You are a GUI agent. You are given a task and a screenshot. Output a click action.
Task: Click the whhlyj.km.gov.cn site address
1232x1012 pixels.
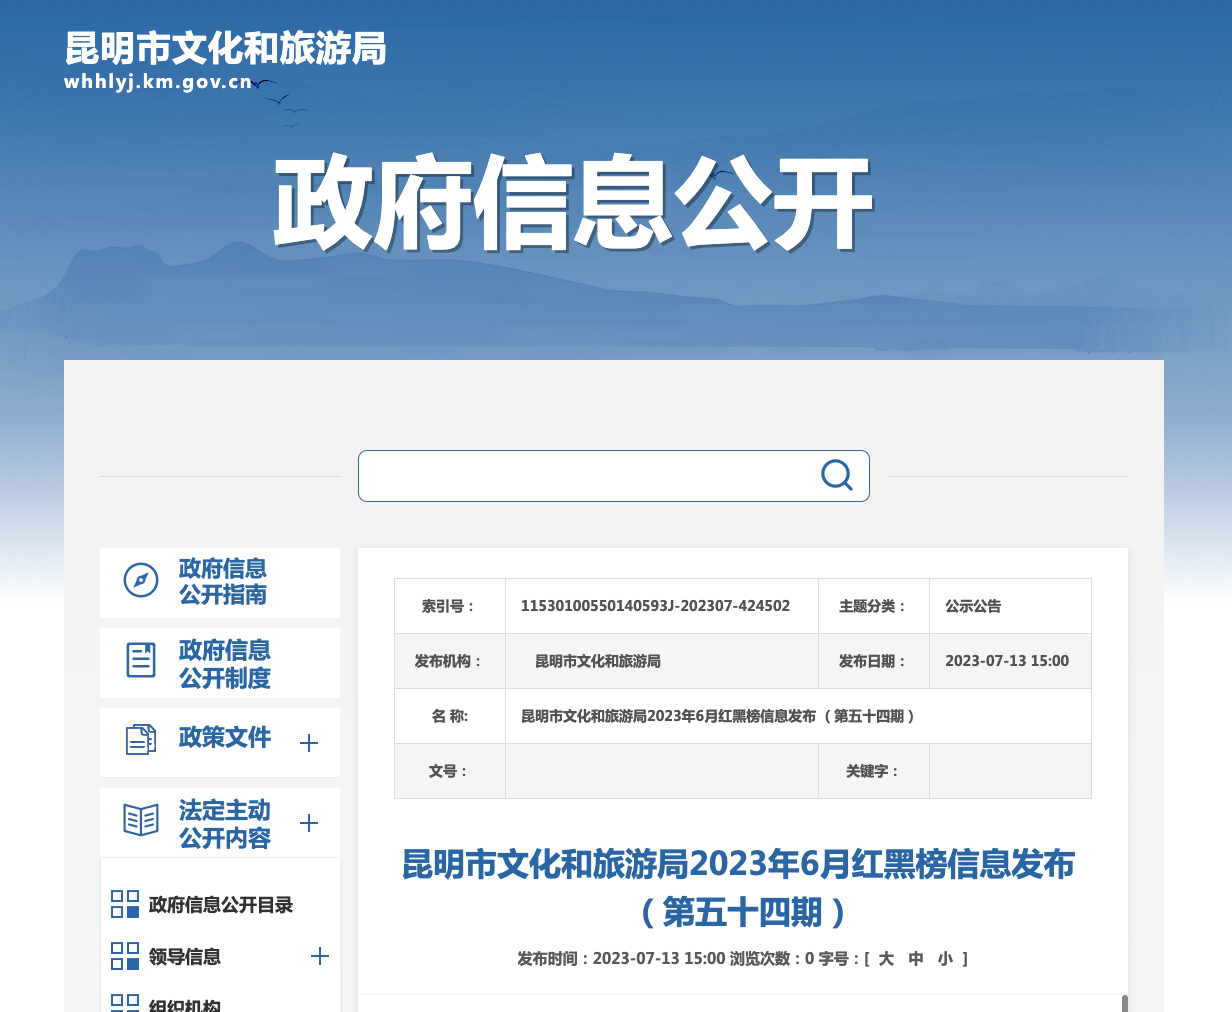click(158, 82)
